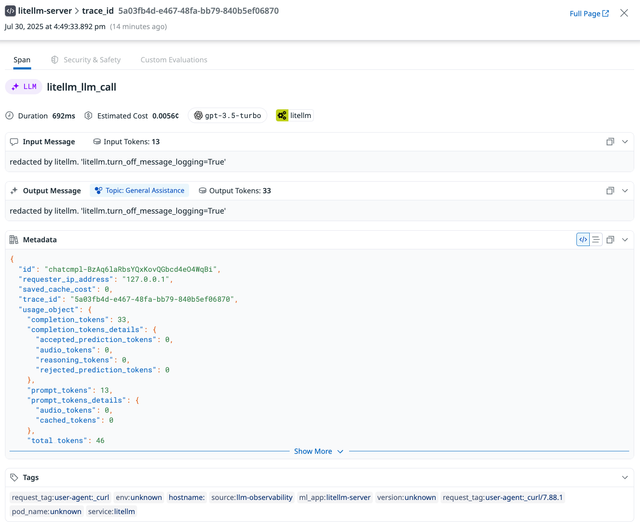The image size is (640, 522).
Task: Click the gpt-3.5-turbo model badge
Action: point(228,116)
